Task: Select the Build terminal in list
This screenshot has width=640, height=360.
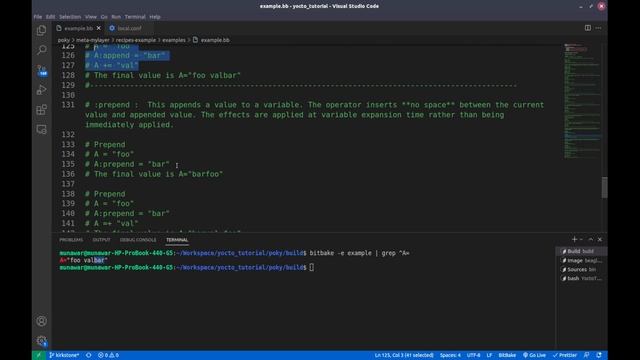Action: (581, 251)
